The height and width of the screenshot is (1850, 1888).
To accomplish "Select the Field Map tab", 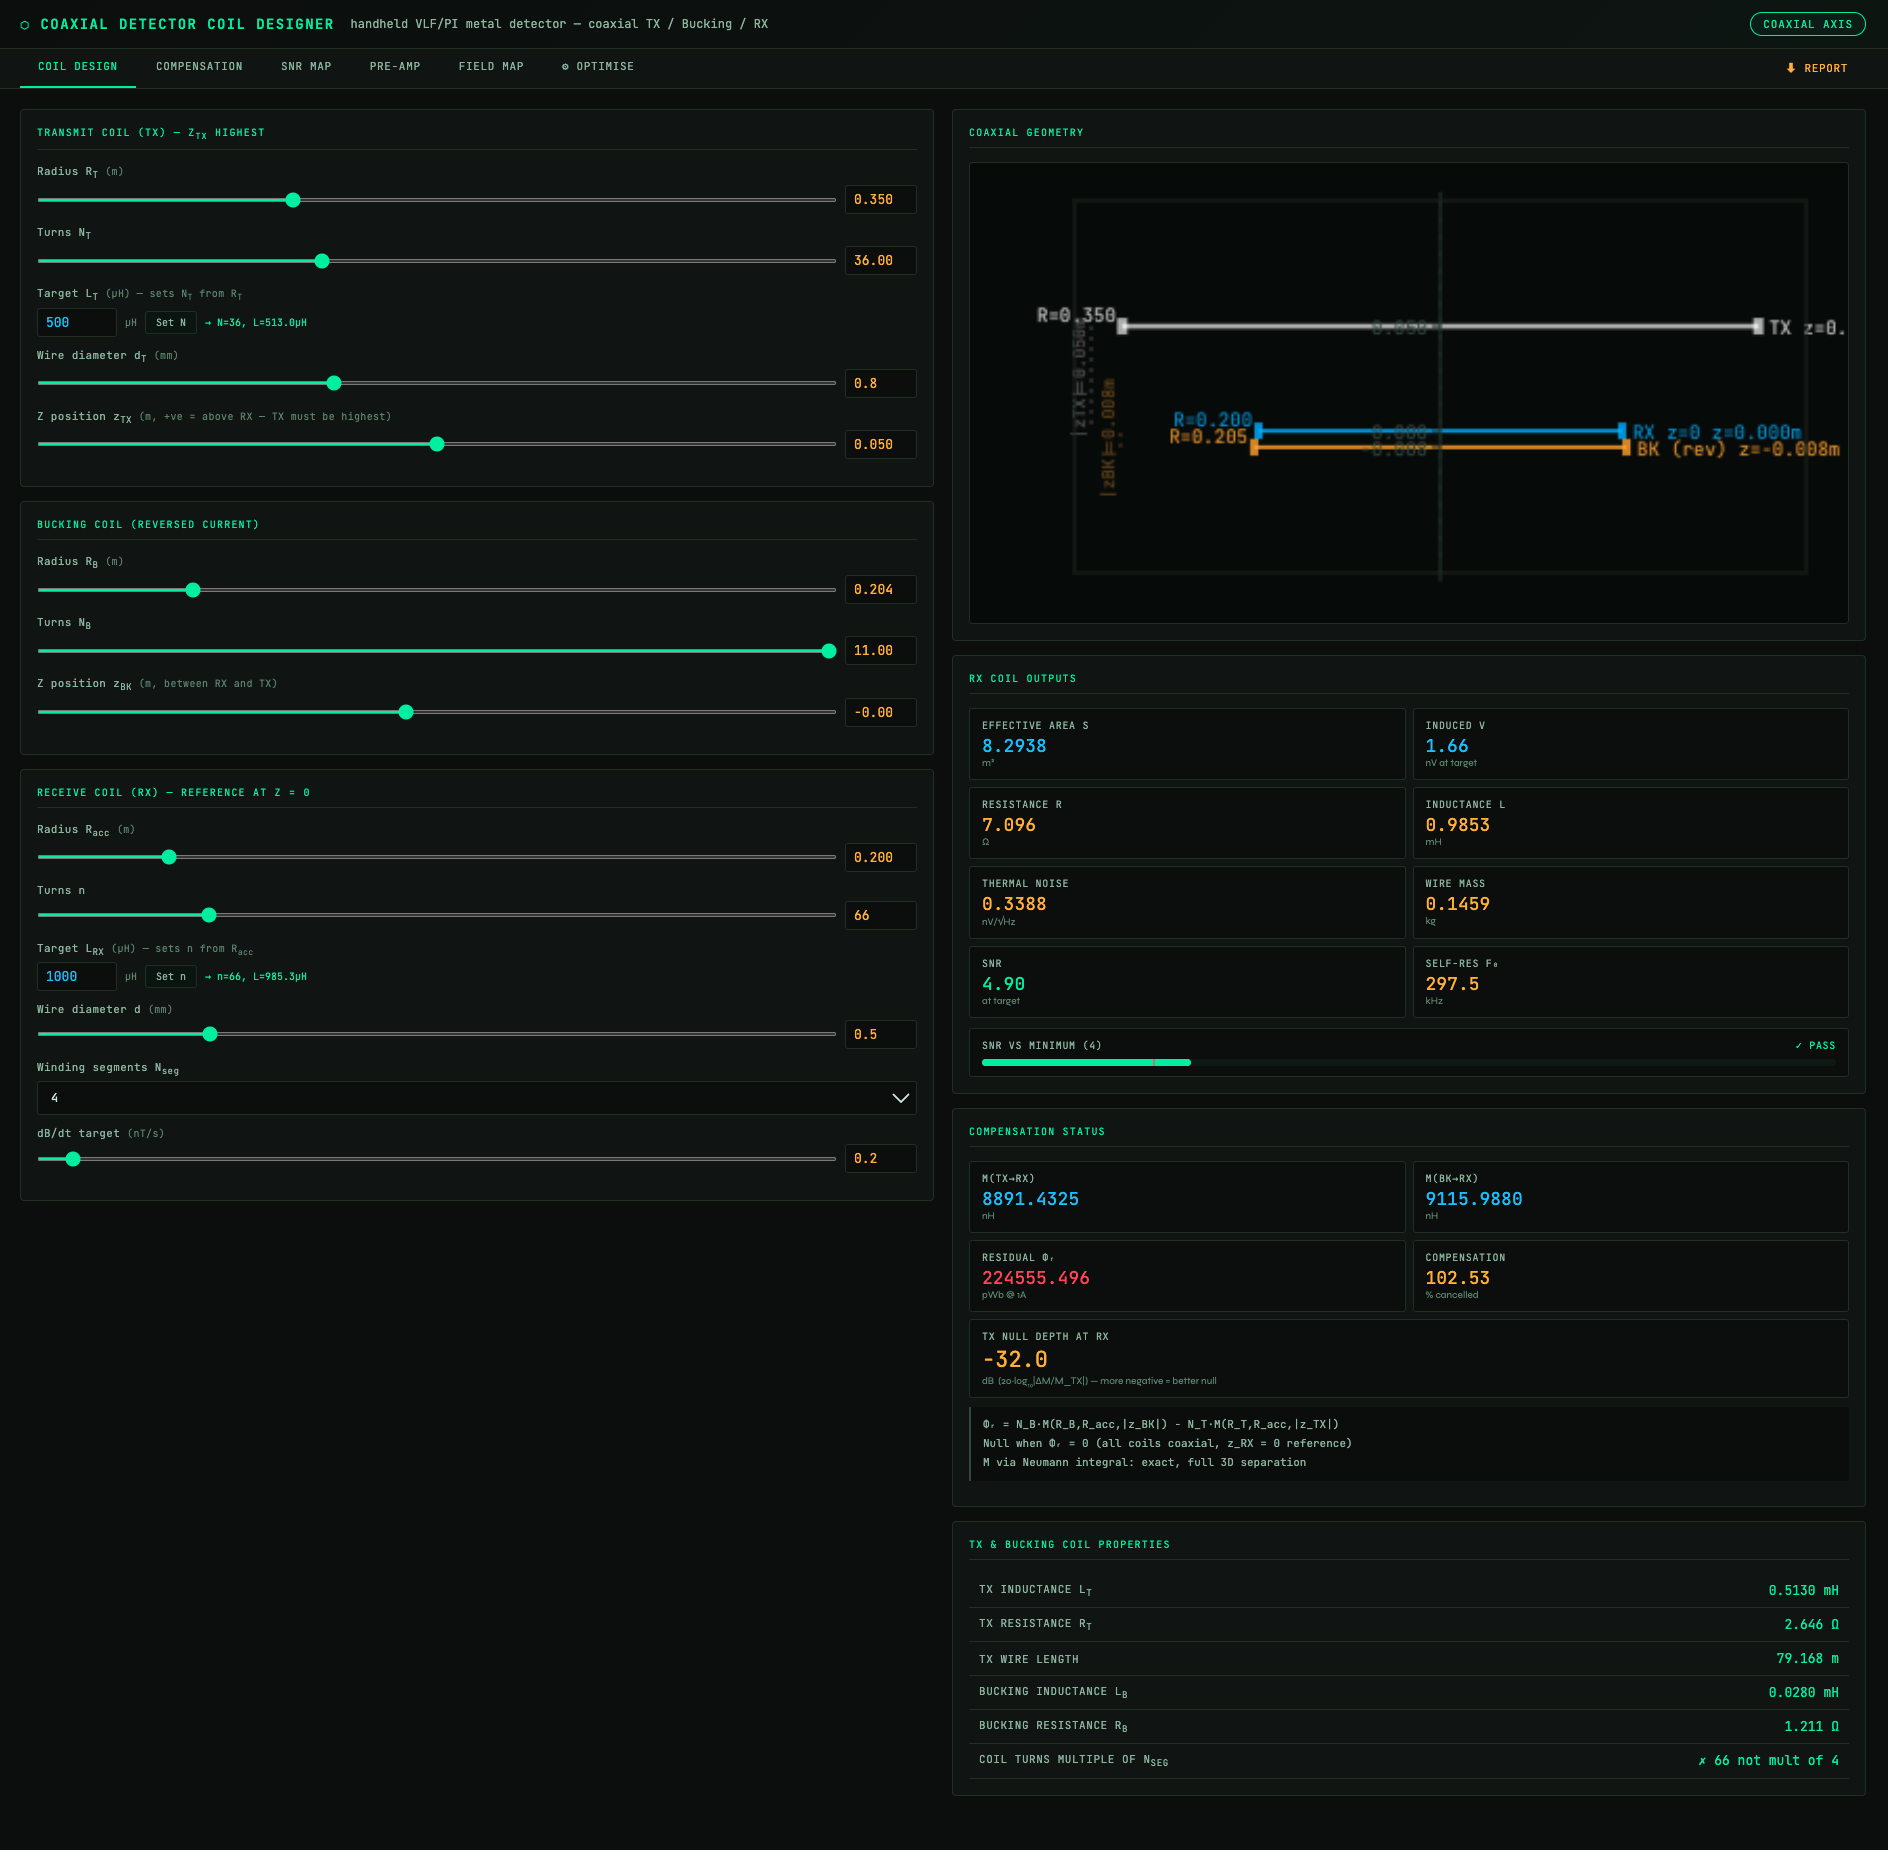I will [x=491, y=67].
